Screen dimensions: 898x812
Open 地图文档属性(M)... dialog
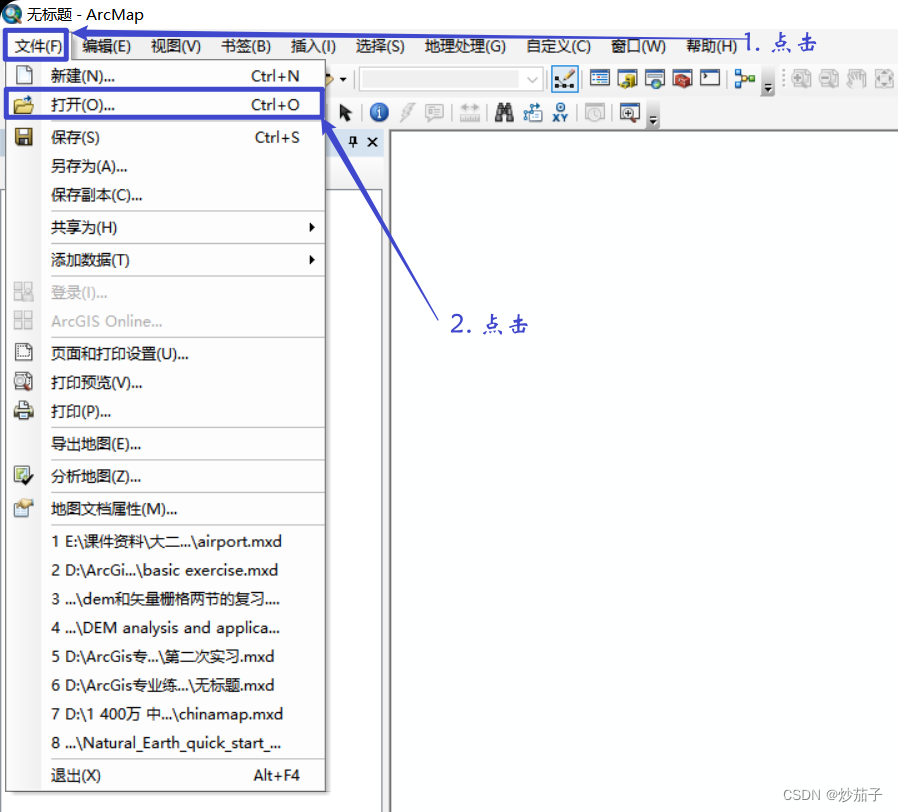(x=165, y=509)
